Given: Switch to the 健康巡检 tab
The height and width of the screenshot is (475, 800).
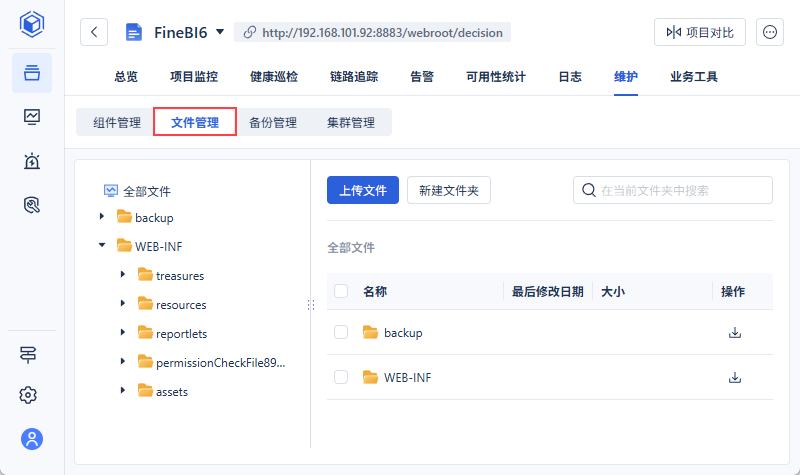Looking at the screenshot, I should coord(274,77).
